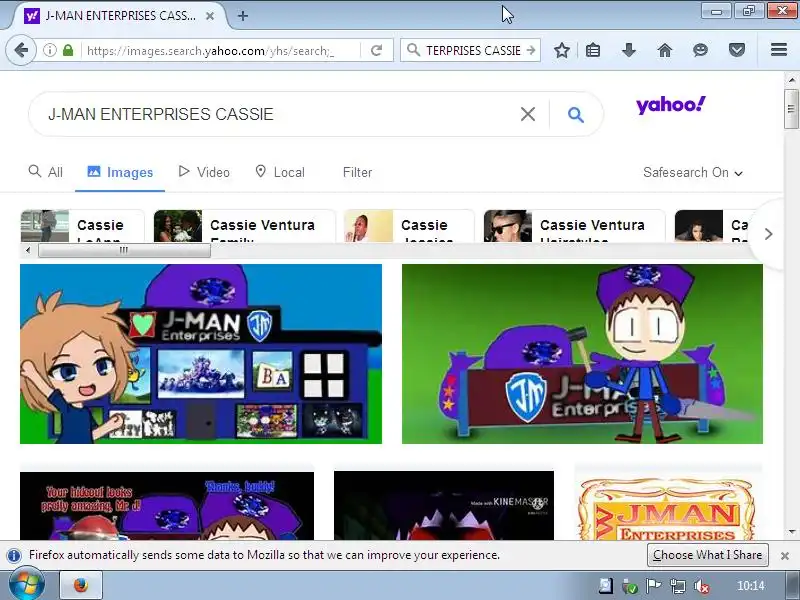Clear the Yahoo search query with X

click(528, 114)
